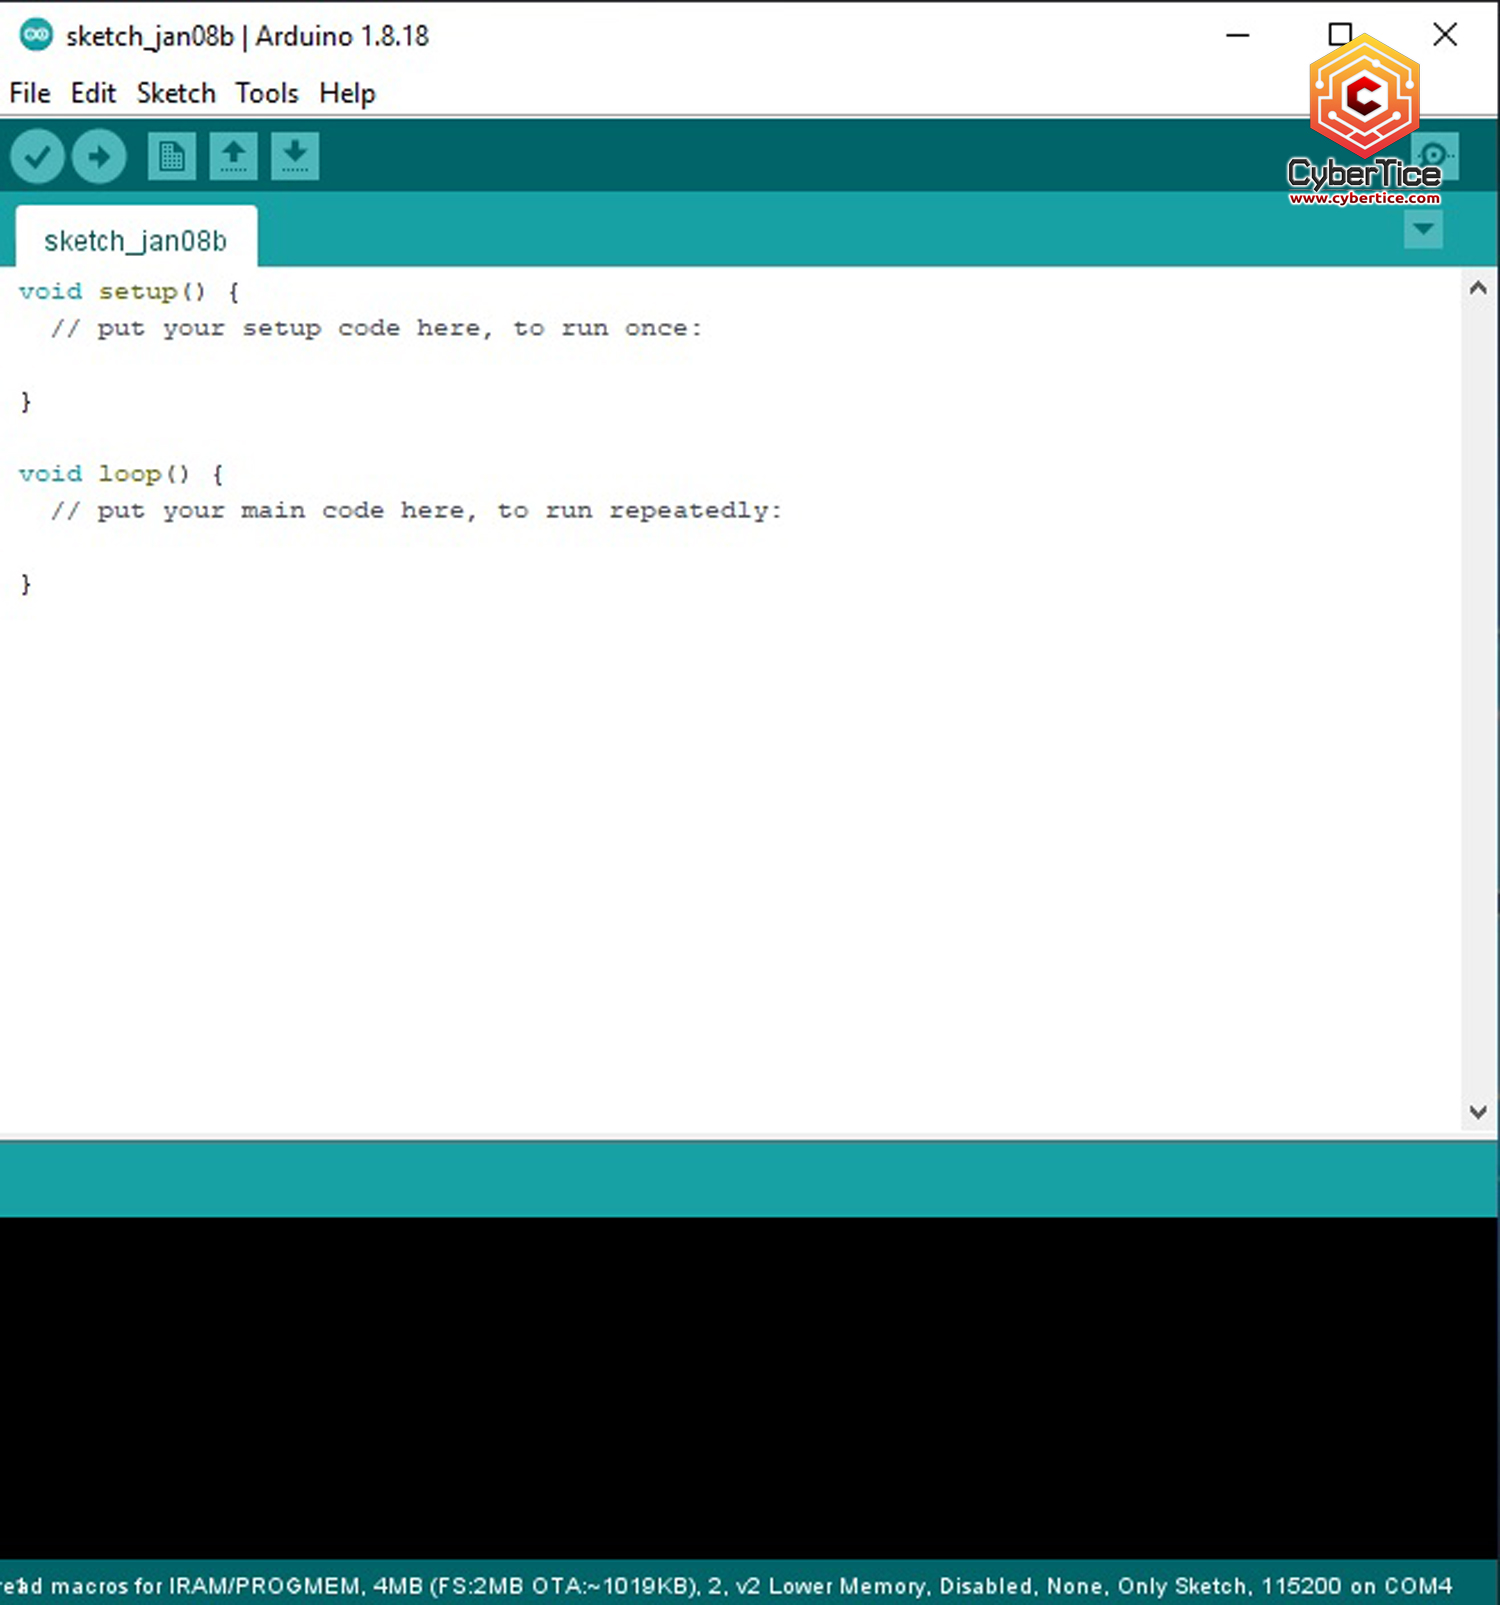
Task: Click the Save sketch down-arrow icon
Action: tap(295, 157)
